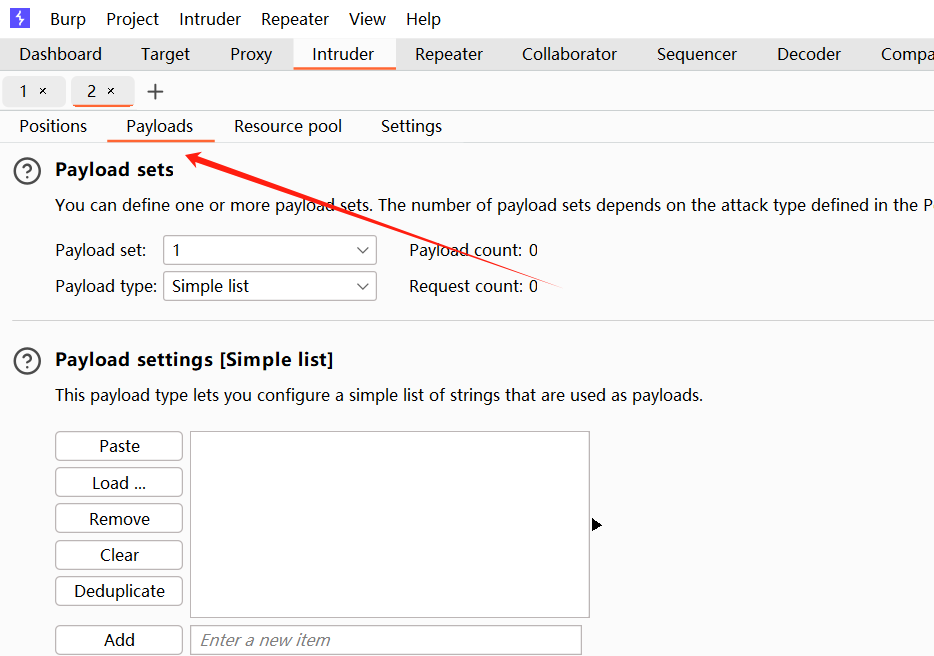The height and width of the screenshot is (656, 934).
Task: Open the View menu
Action: (x=368, y=19)
